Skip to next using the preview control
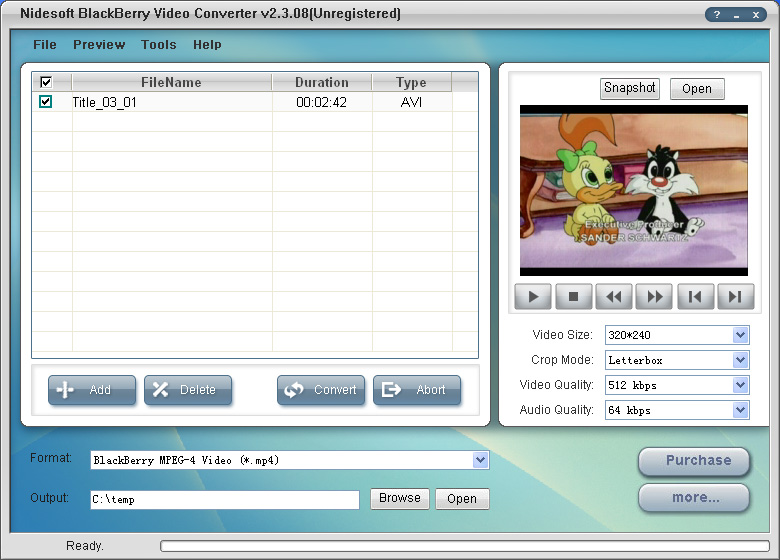The image size is (780, 560). 735,296
